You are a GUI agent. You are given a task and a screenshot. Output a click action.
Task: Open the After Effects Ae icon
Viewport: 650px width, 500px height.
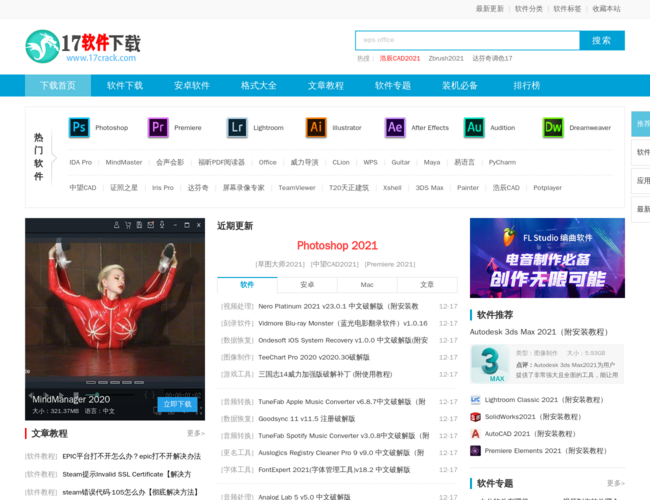(395, 127)
